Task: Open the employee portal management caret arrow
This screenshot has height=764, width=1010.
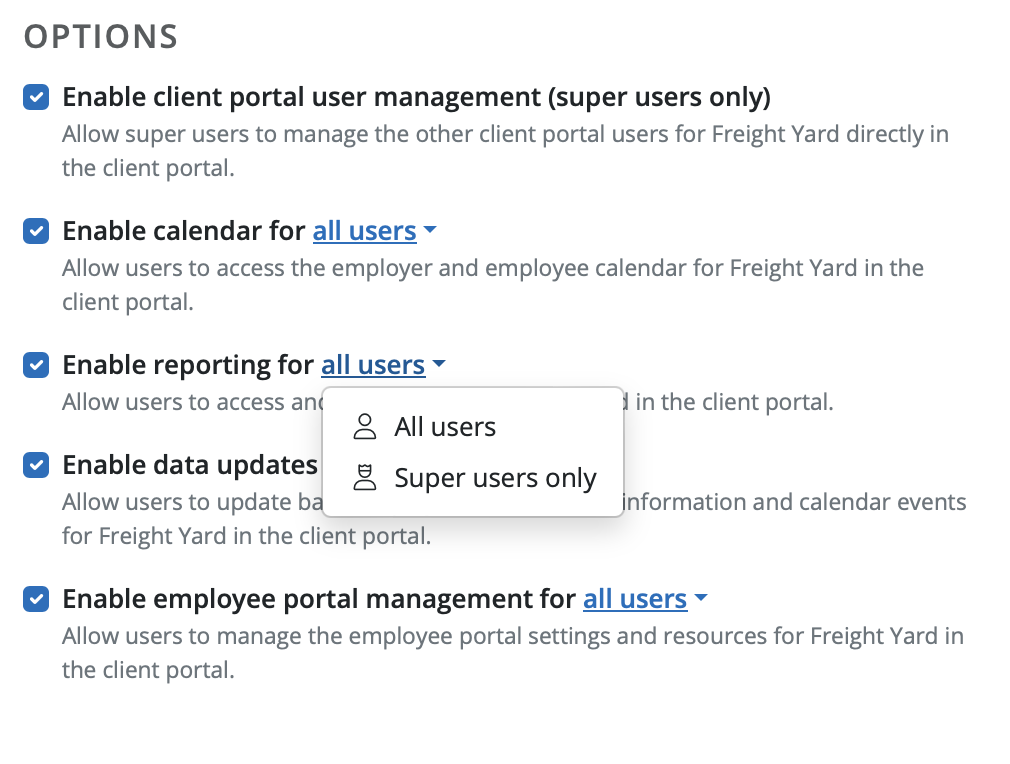Action: click(x=700, y=599)
